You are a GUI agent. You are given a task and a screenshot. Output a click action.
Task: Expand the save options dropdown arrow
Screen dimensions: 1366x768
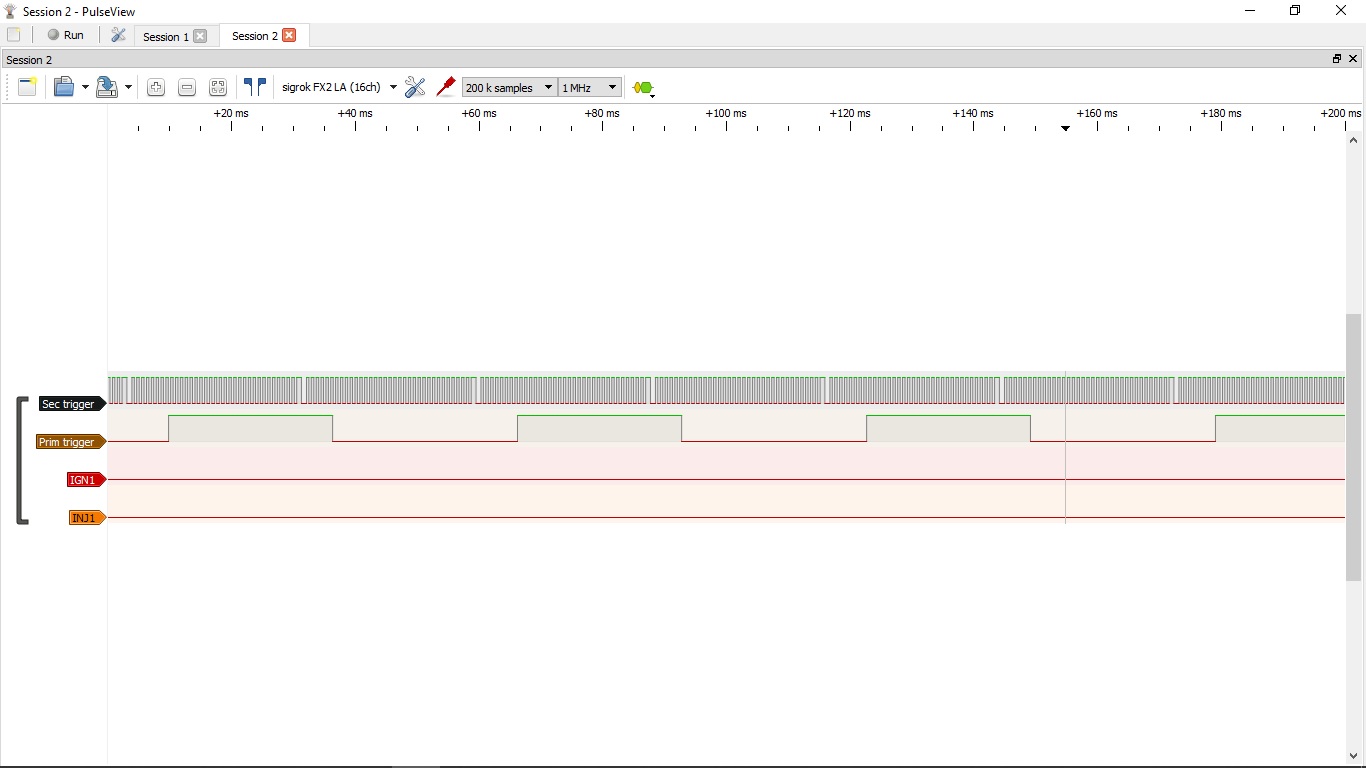(128, 88)
